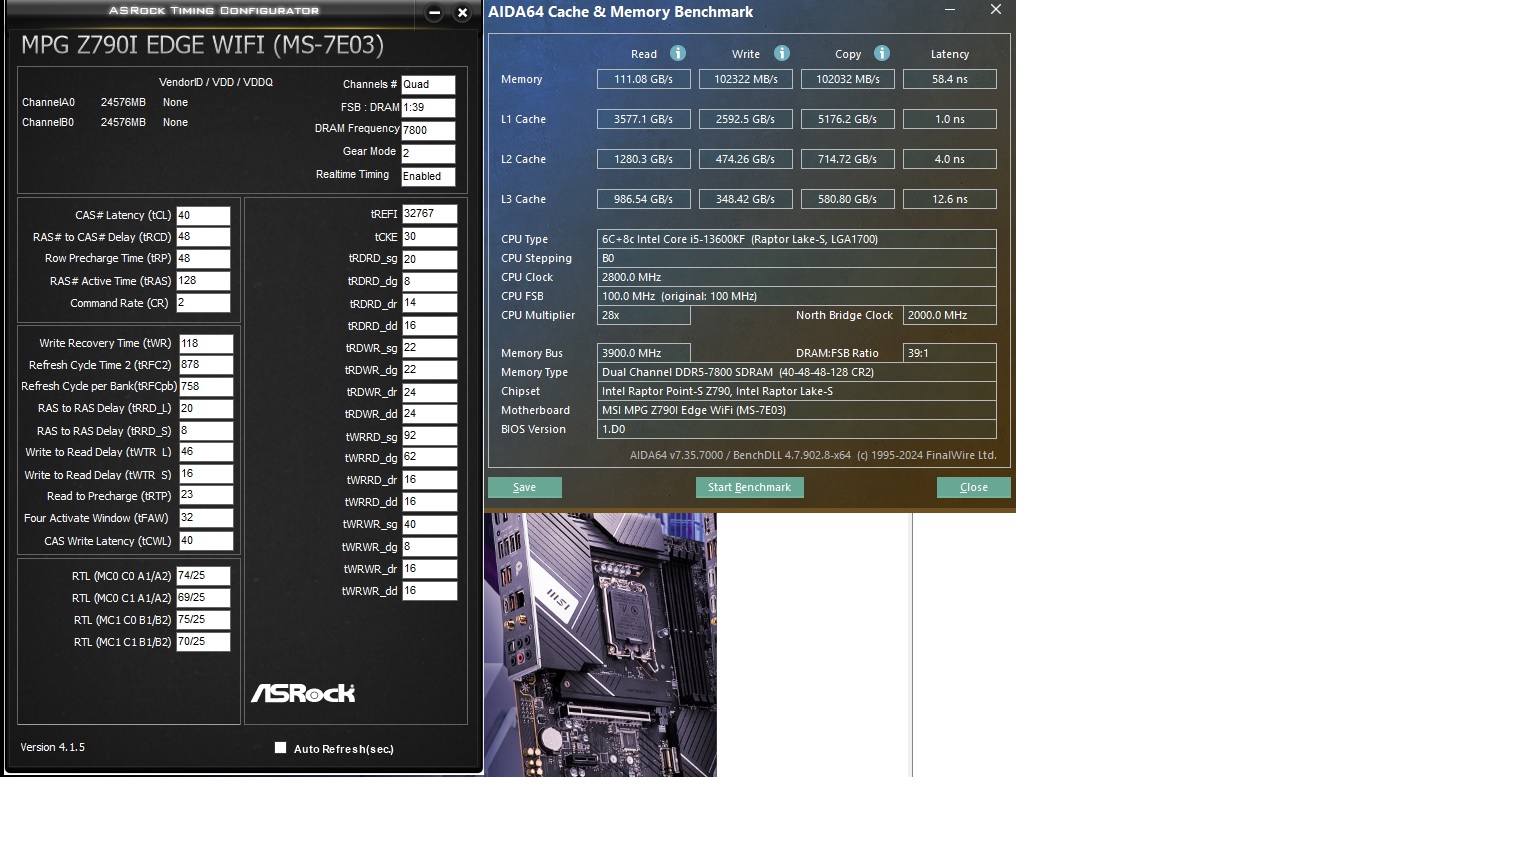Click the Write info icon in AIDA64

[782, 53]
